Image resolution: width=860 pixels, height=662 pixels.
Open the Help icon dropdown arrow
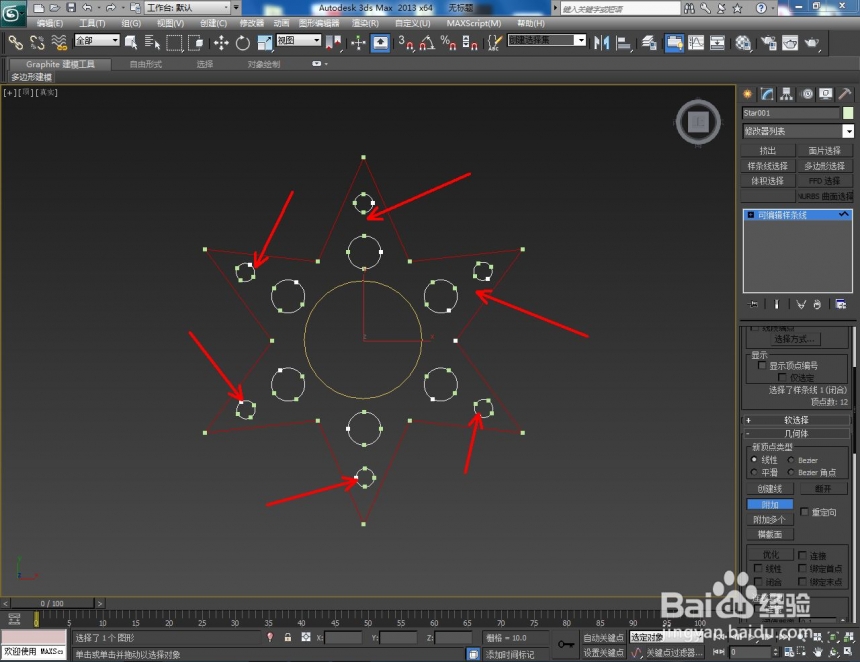[772, 8]
